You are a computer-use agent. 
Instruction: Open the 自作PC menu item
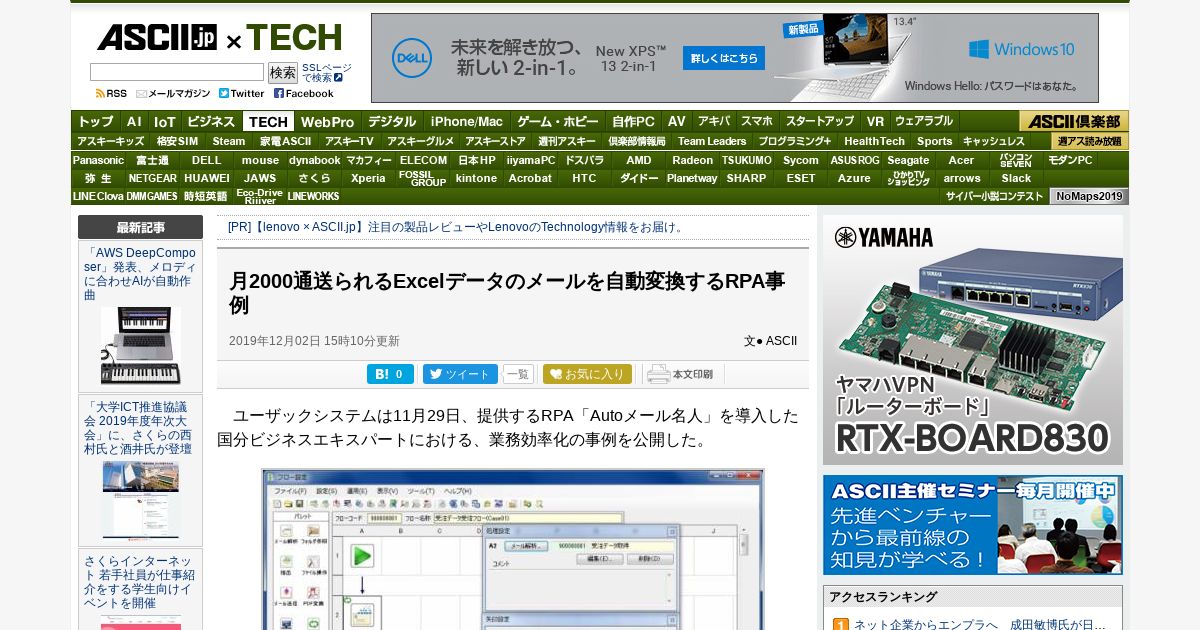tap(633, 121)
